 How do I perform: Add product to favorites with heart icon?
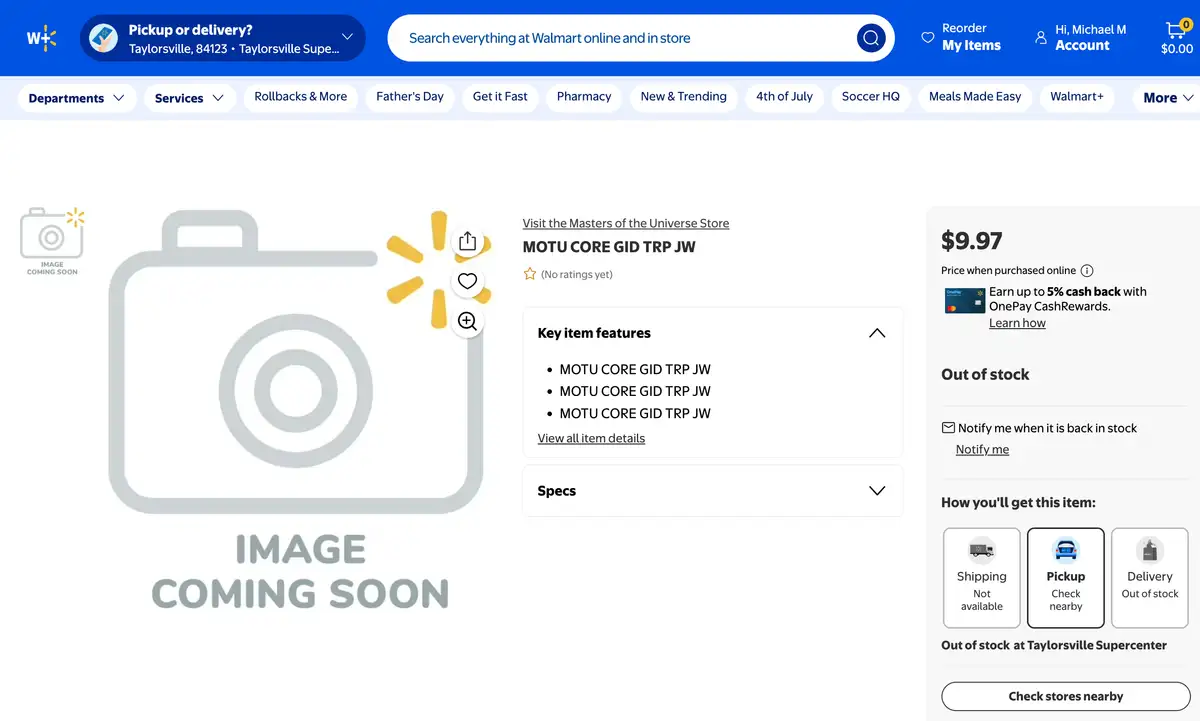click(467, 281)
